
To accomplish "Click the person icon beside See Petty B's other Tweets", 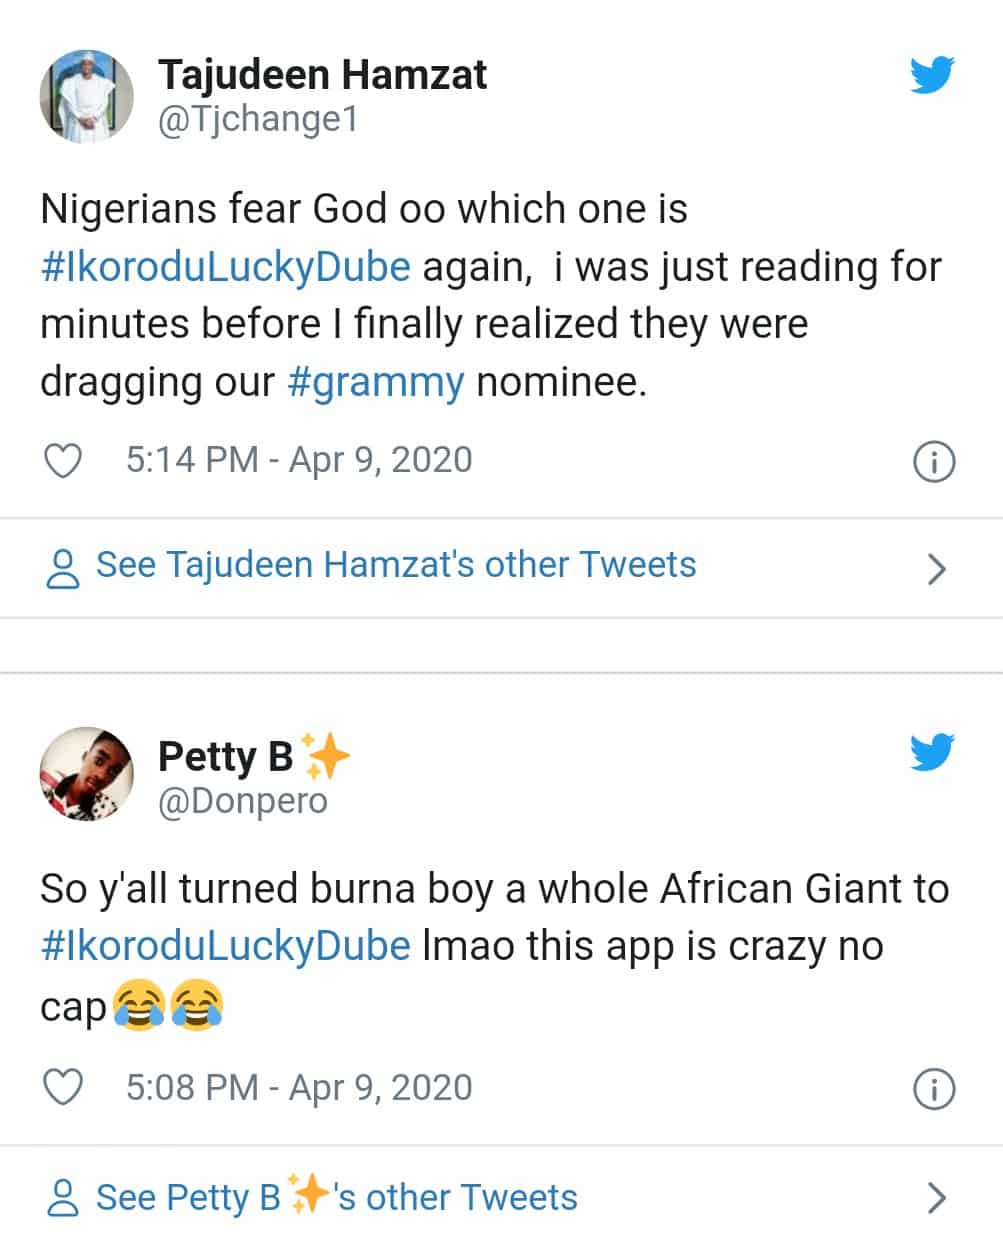I will (x=64, y=1198).
